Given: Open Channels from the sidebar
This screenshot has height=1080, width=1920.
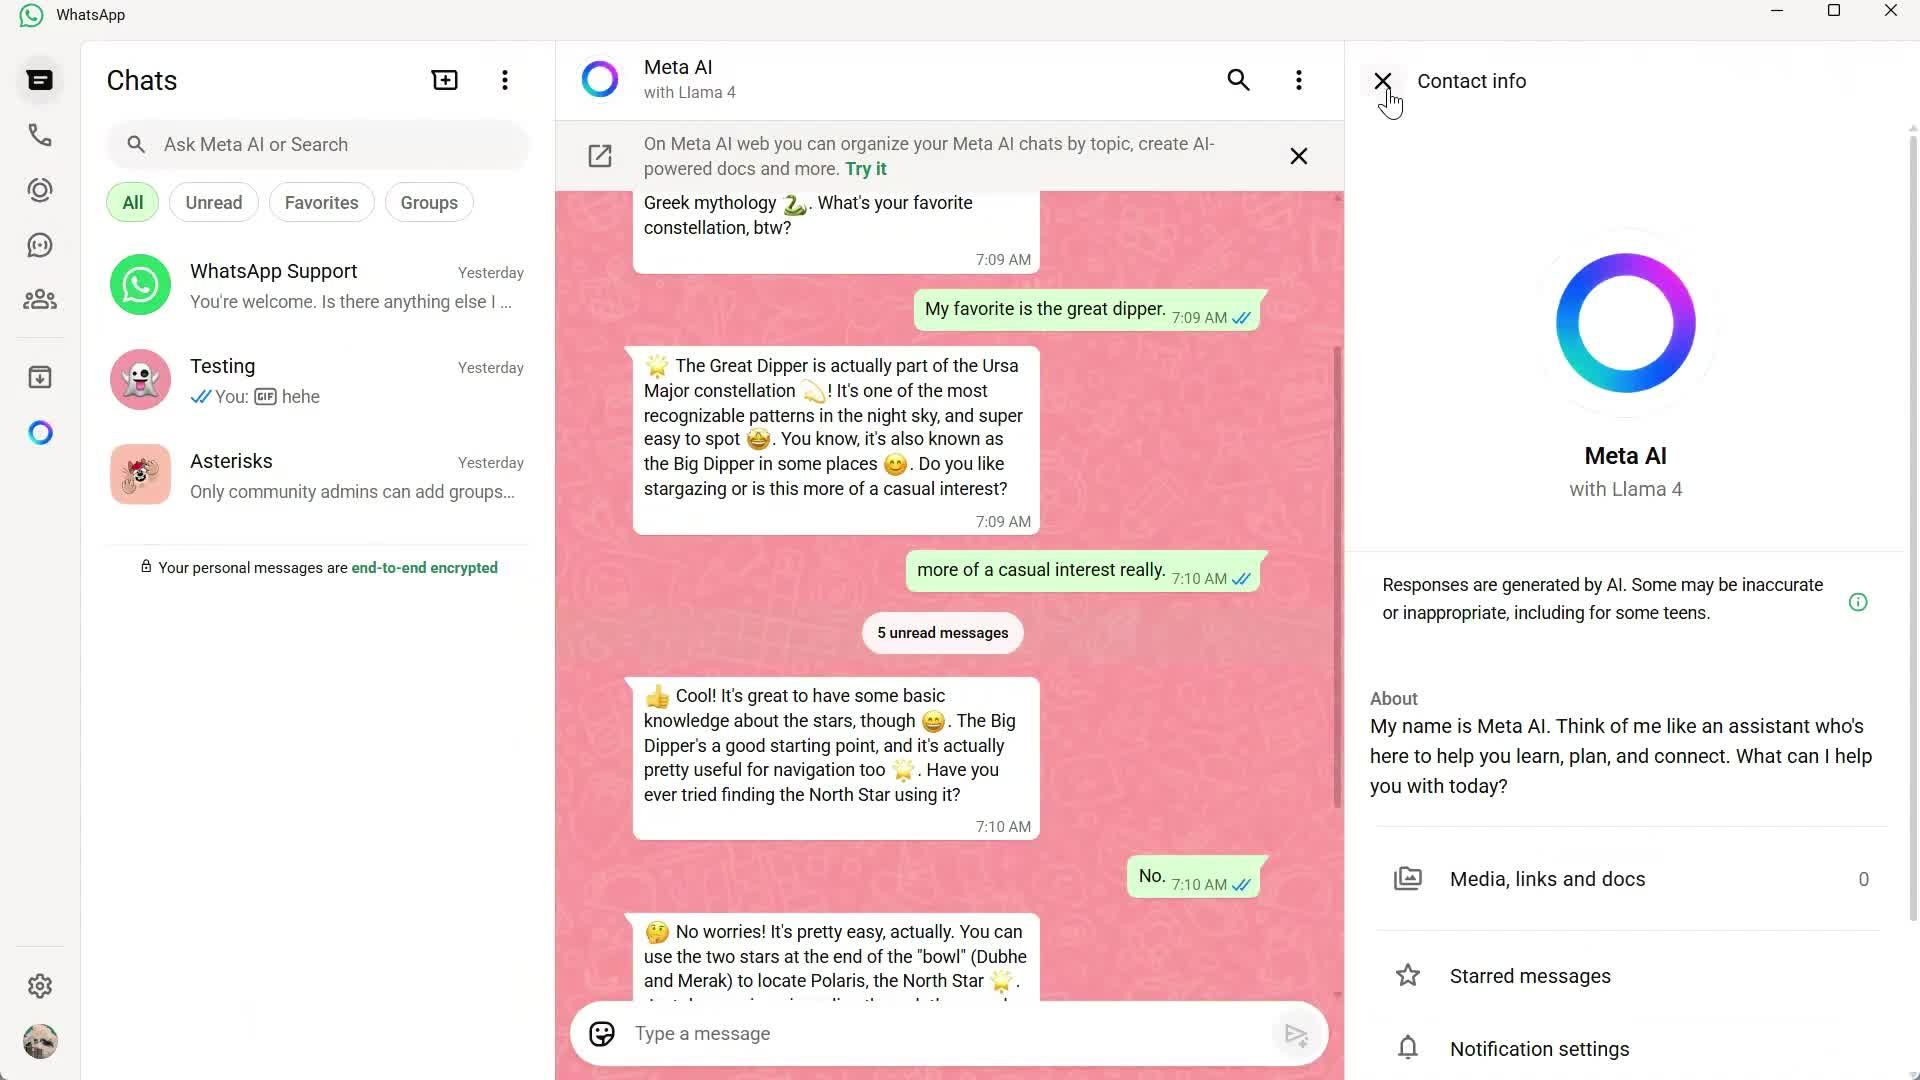Looking at the screenshot, I should click(40, 245).
